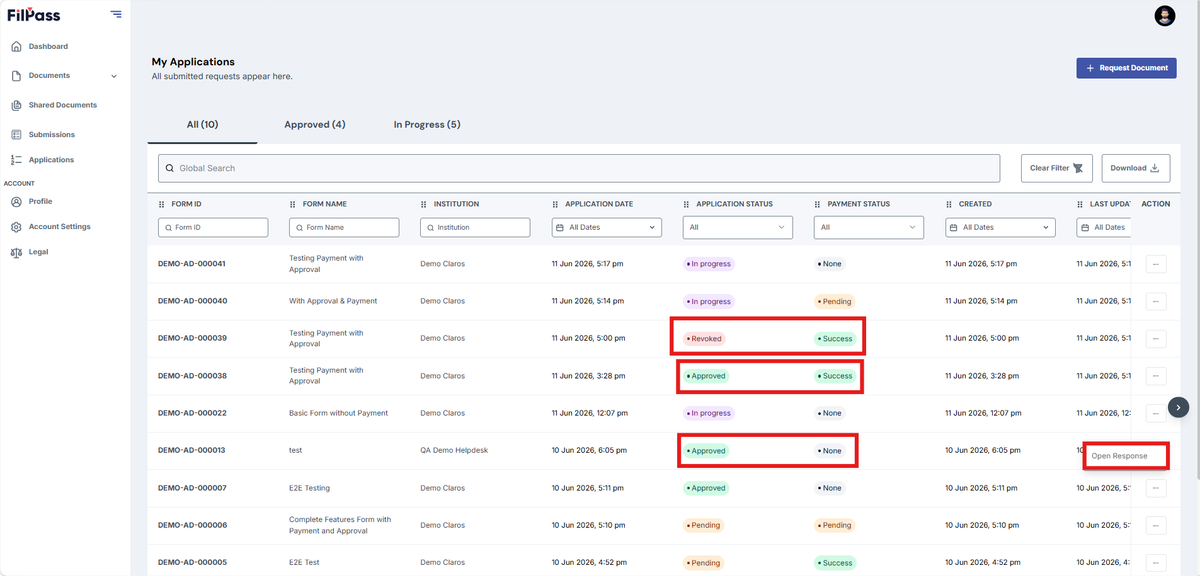Open the Application Status filter dropdown
This screenshot has height=576, width=1200.
[x=738, y=228]
